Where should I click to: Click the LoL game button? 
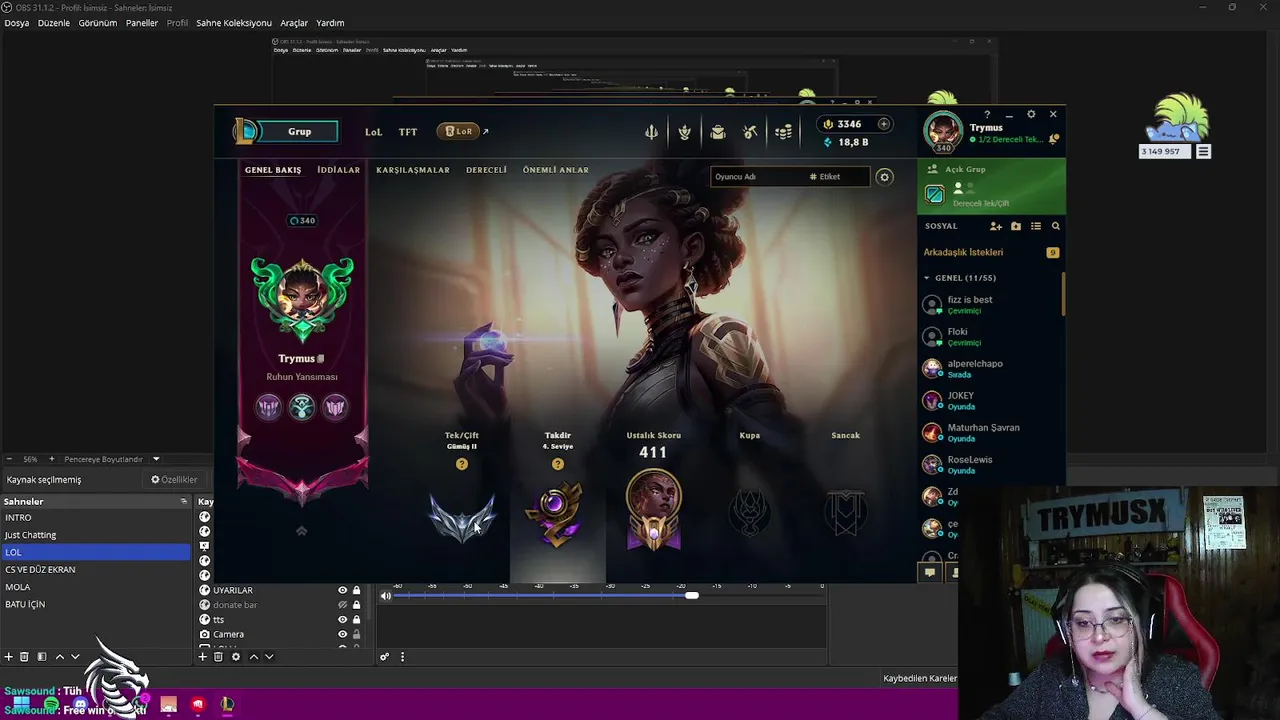click(x=373, y=132)
